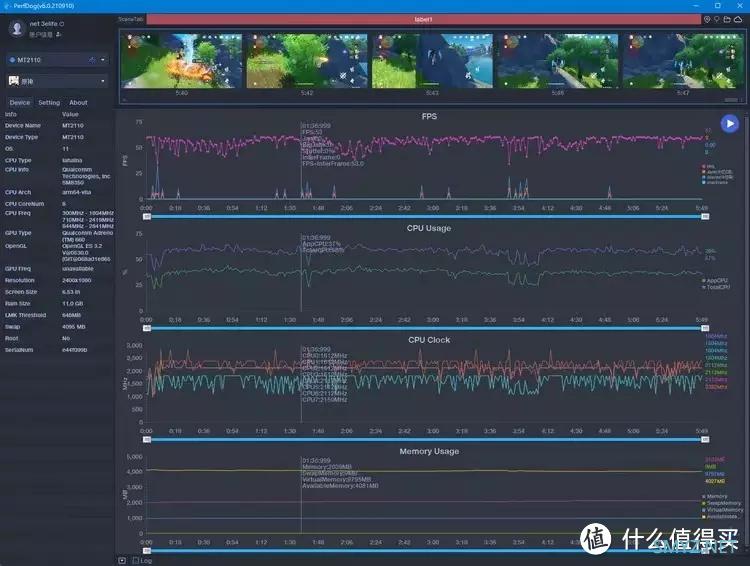This screenshot has width=750, height=566.
Task: Click the CPU Usage chart title
Action: (x=429, y=228)
